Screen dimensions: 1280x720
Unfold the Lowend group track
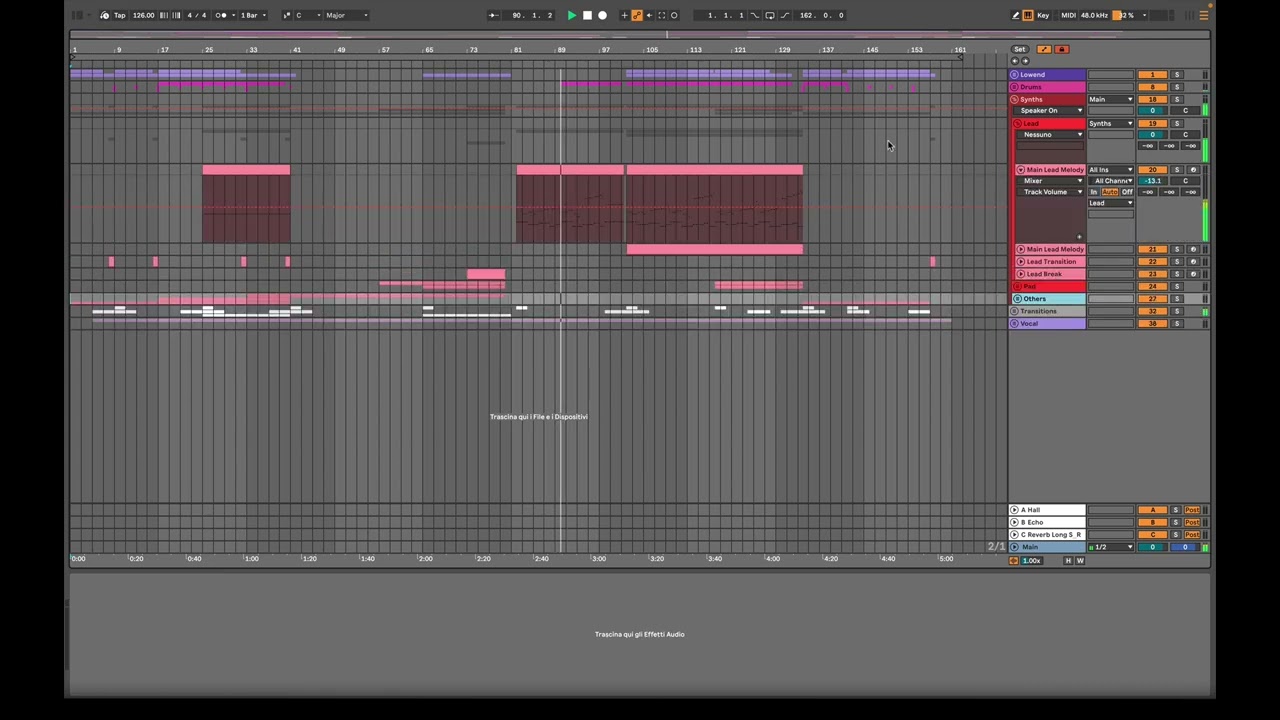[1014, 75]
